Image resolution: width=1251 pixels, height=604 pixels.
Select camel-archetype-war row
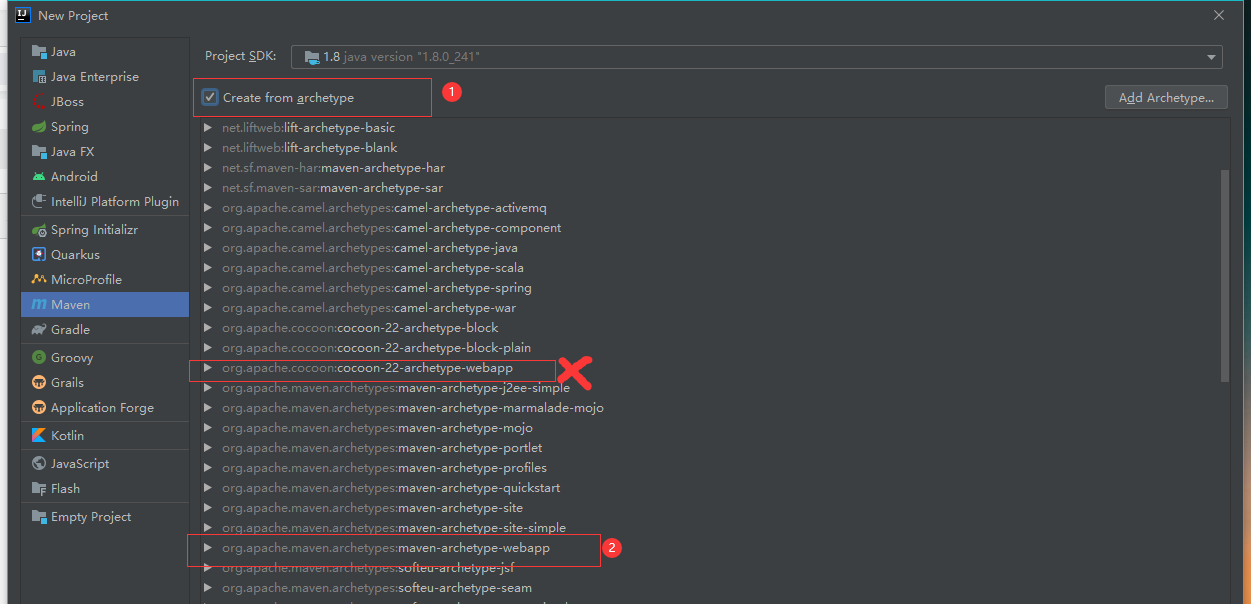pos(708,308)
